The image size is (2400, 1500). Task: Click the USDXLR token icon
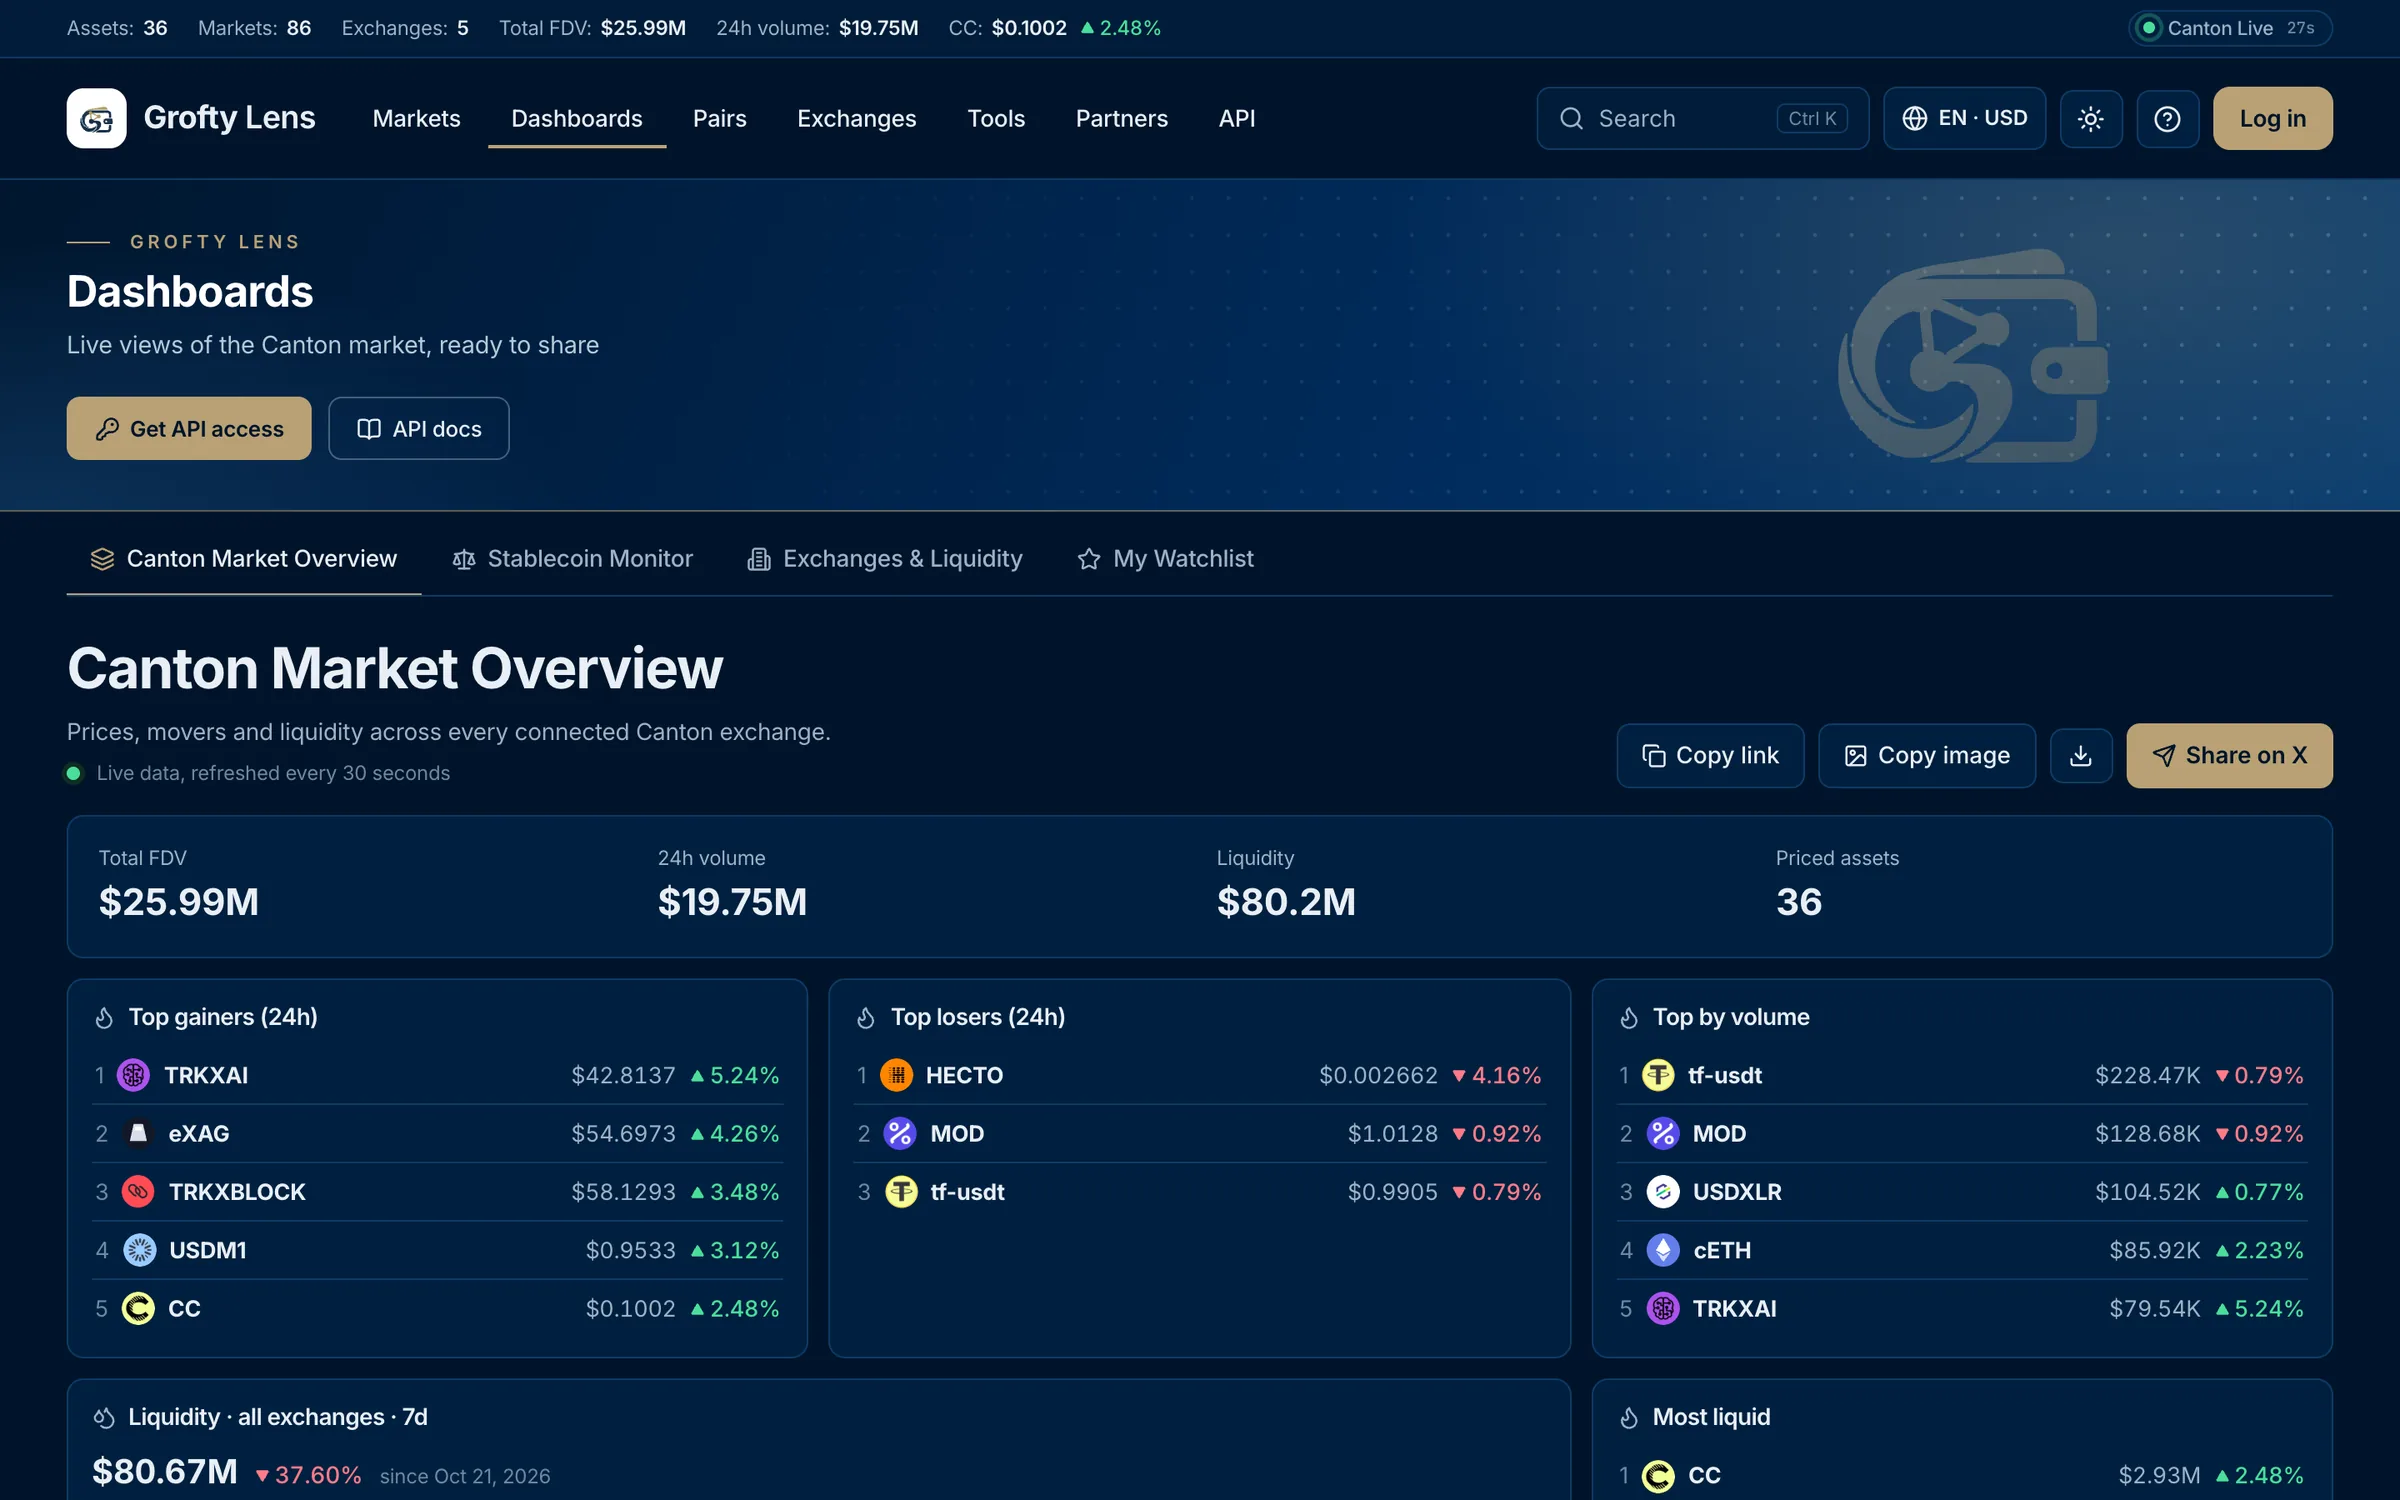point(1662,1191)
